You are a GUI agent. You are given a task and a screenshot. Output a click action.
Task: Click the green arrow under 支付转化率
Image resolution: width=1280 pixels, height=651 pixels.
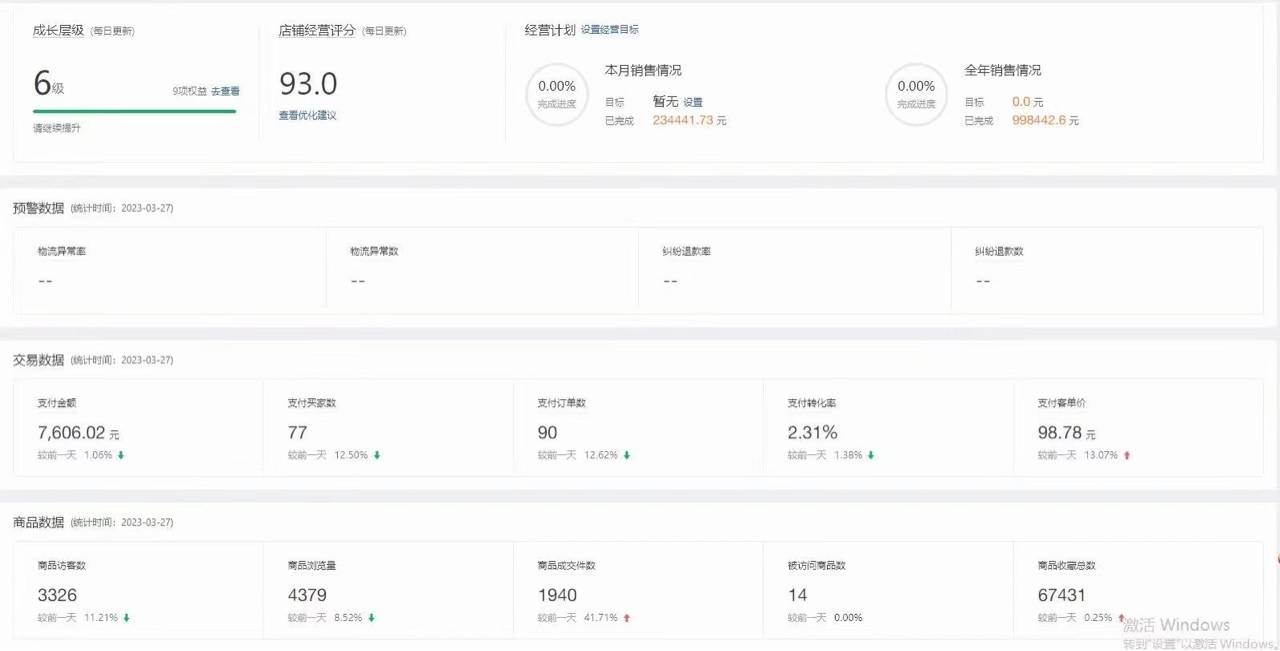[x=871, y=455]
